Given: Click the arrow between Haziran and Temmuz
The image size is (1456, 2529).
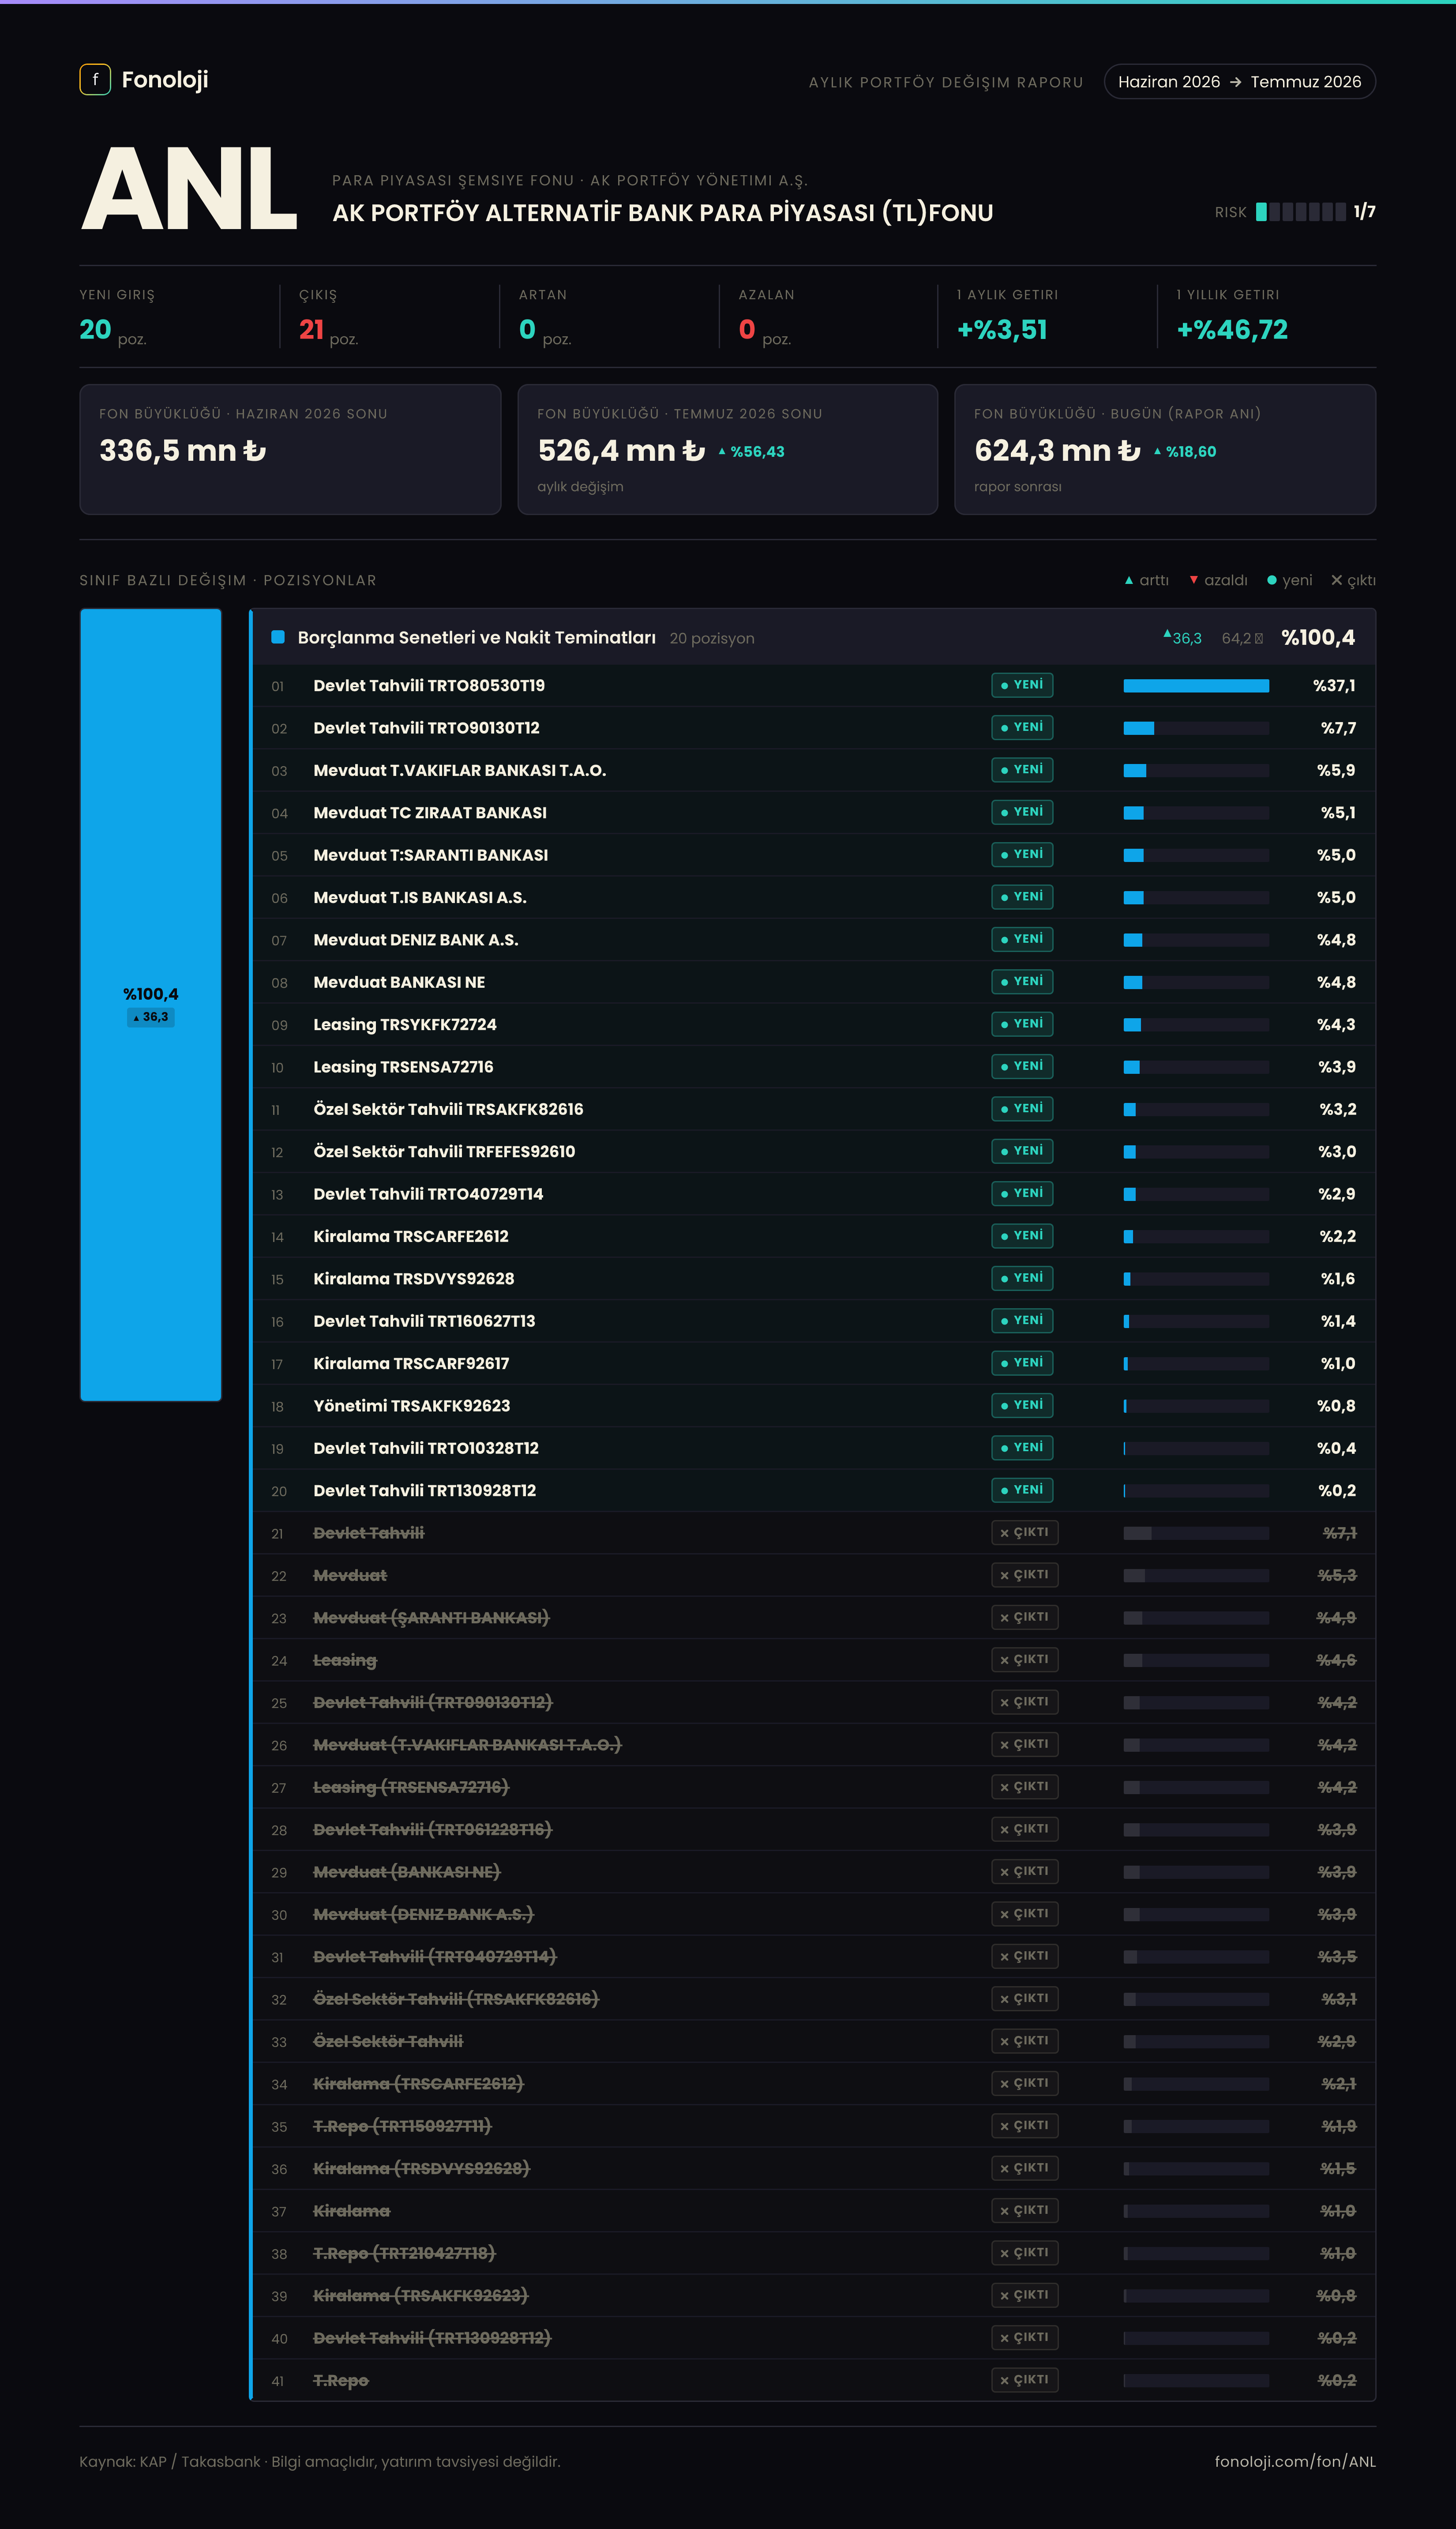Looking at the screenshot, I should coord(1235,82).
